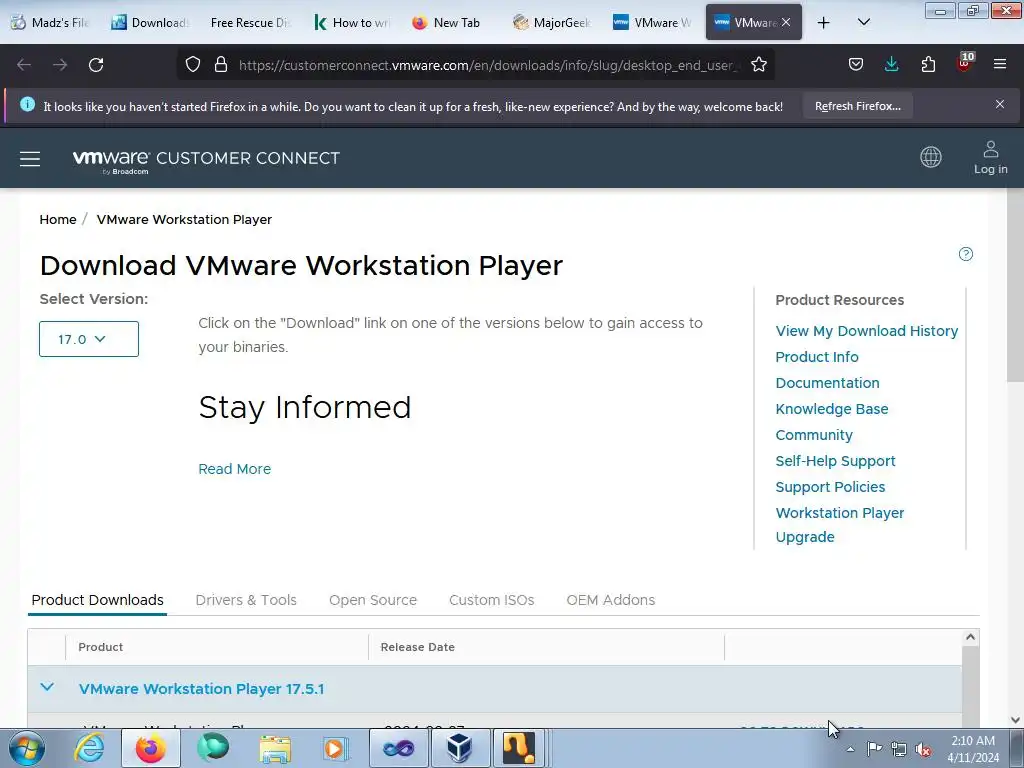
Task: Collapse the VMware Workstation Player 17.5.1 row
Action: pyautogui.click(x=47, y=688)
